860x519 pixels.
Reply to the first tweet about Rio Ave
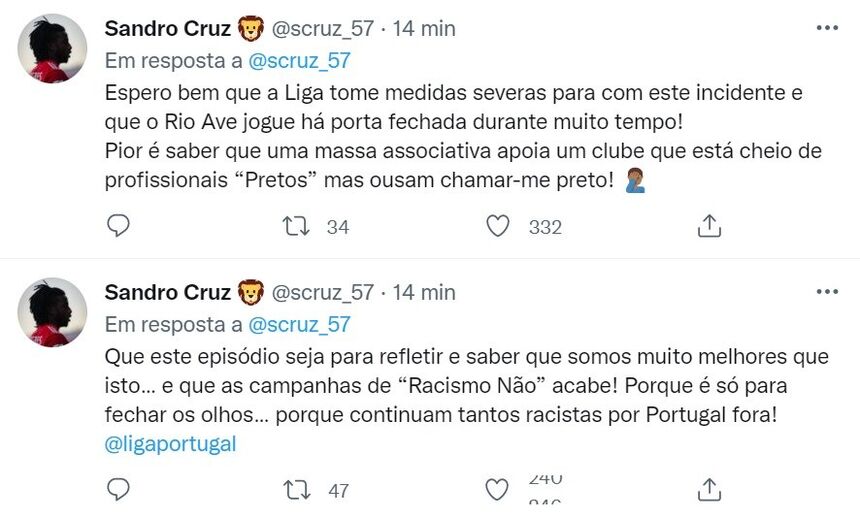(118, 226)
